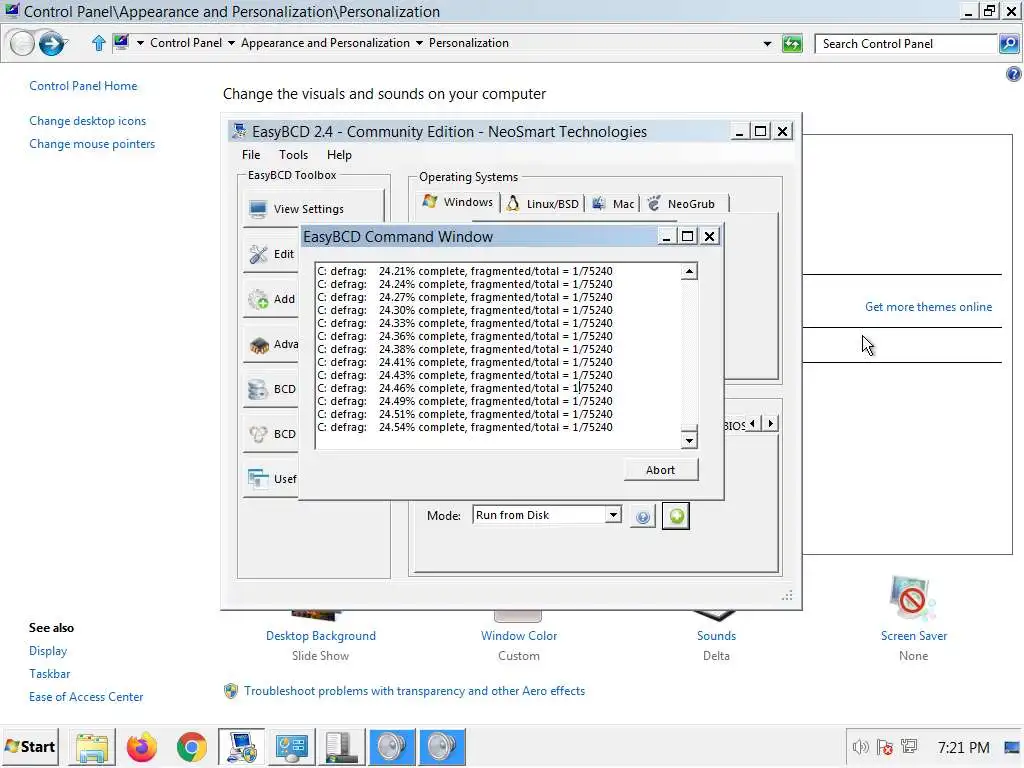Open the Taskbar link under See also

[49, 674]
